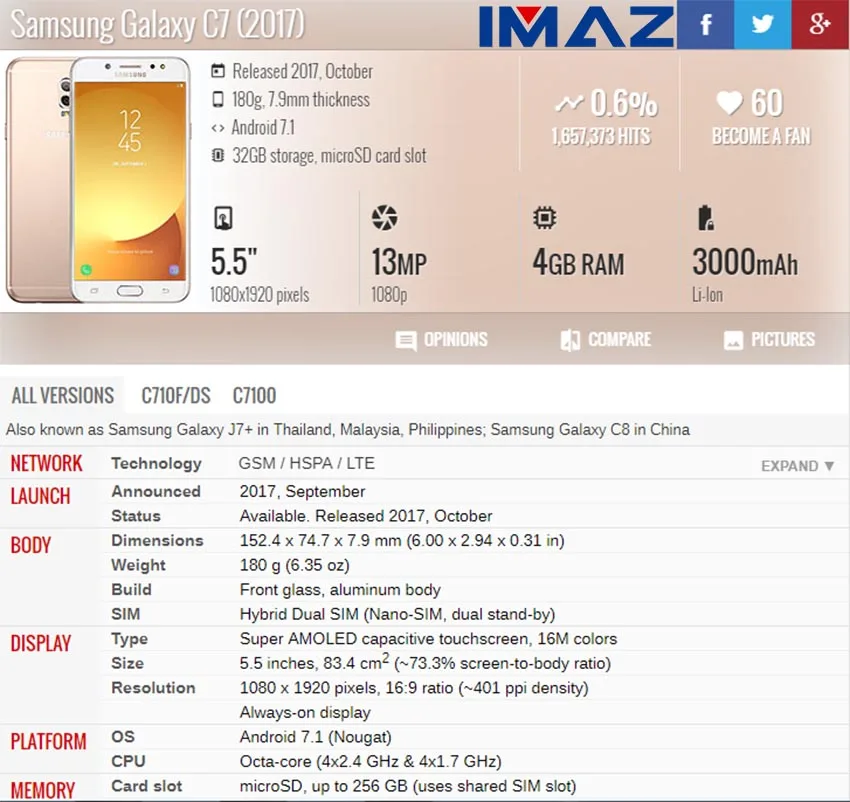Switch to the C7100 version tab
This screenshot has width=850, height=802.
coord(254,396)
